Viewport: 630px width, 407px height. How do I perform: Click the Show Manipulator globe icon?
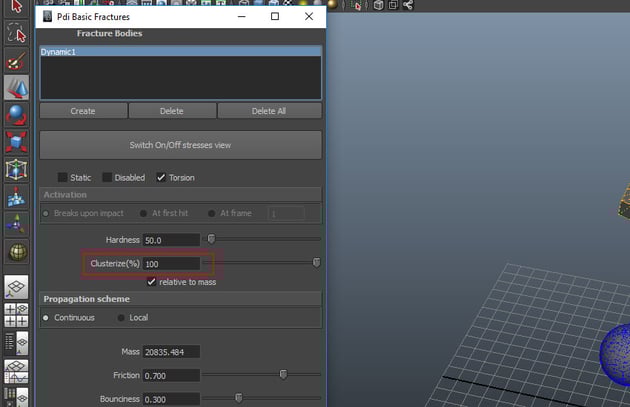tap(16, 251)
